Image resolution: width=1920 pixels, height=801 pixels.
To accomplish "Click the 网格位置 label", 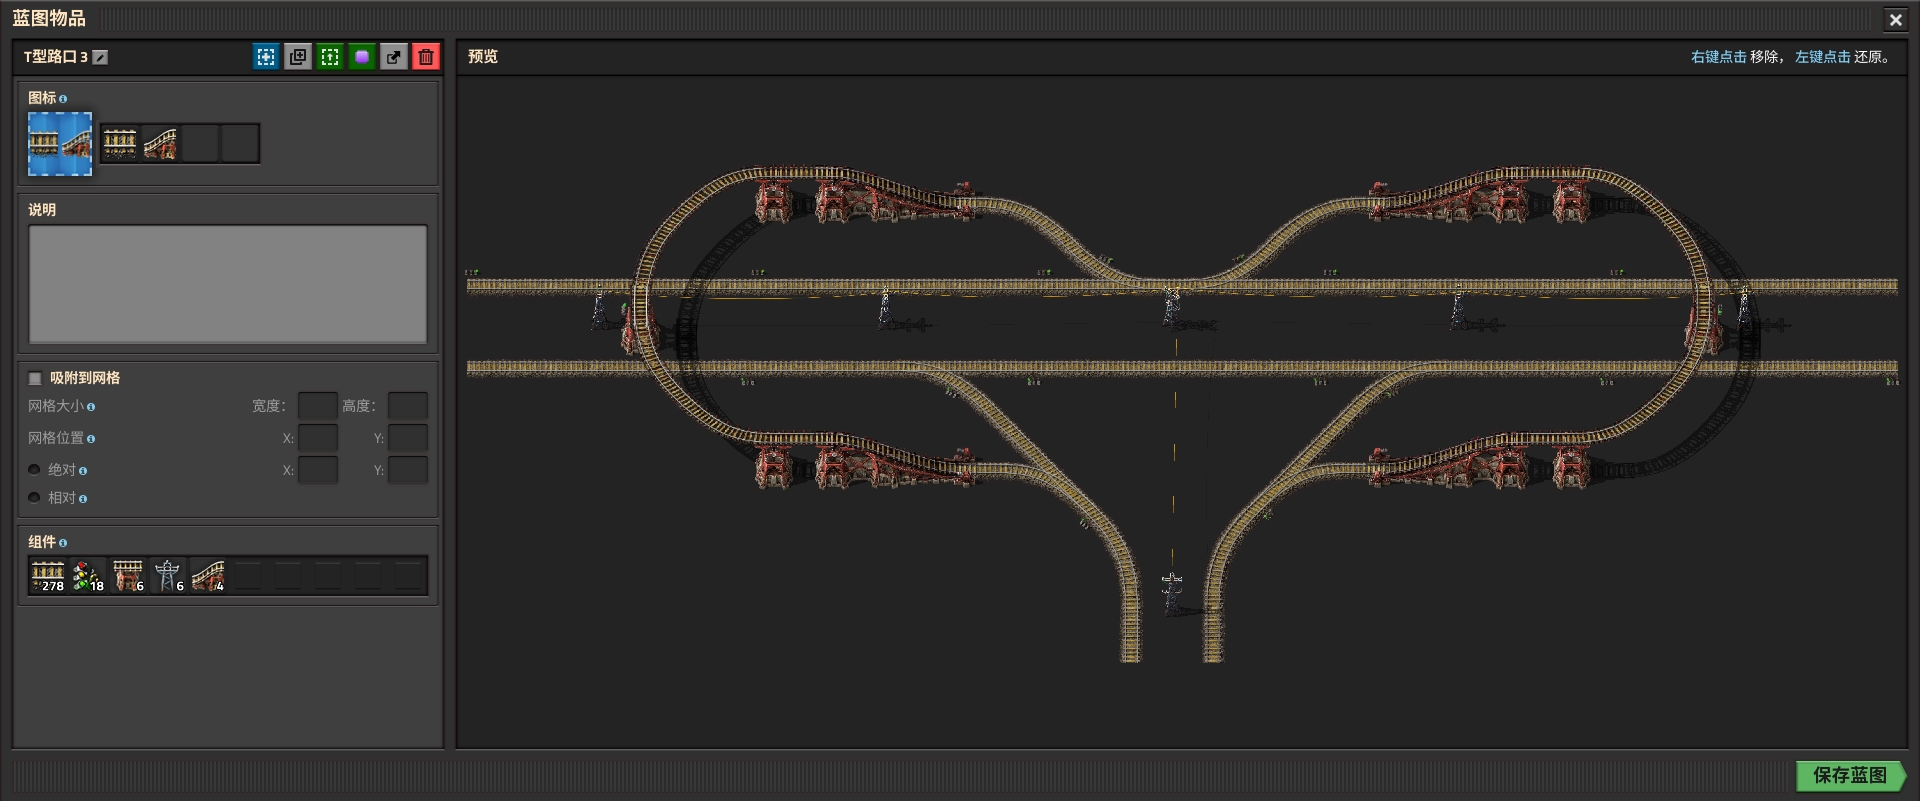I will click(x=56, y=438).
